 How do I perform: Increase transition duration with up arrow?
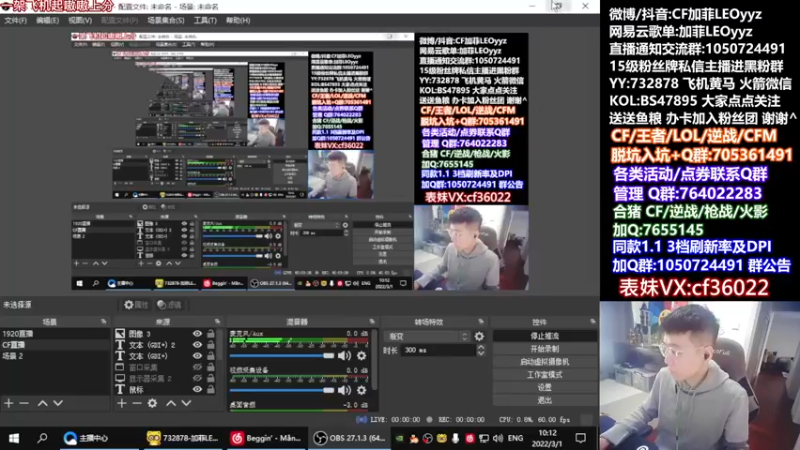pos(481,347)
